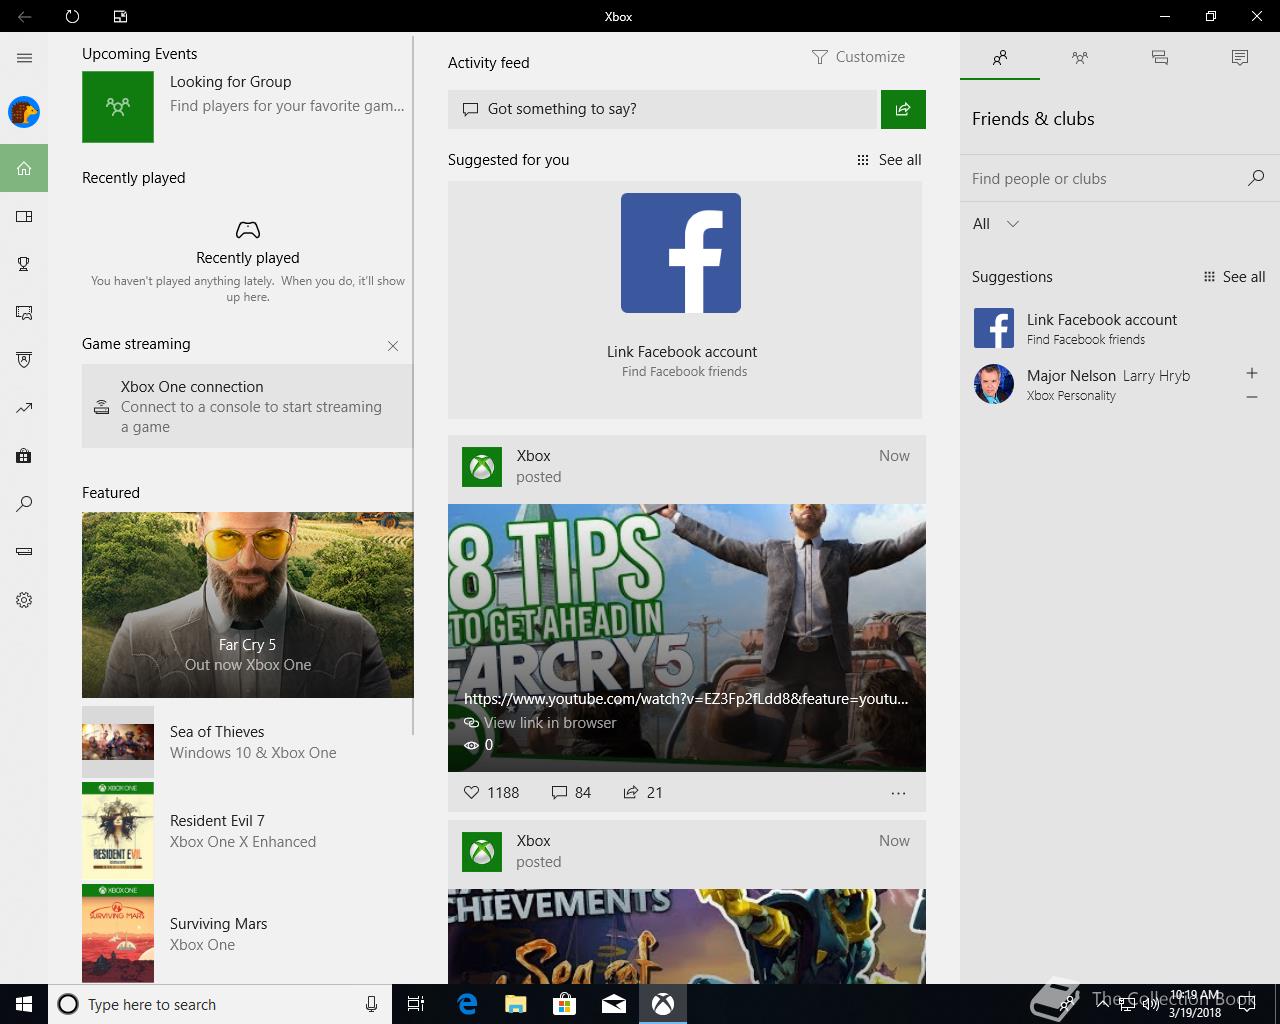Open Microsoft Store bag icon in sidebar
Viewport: 1280px width, 1024px height.
coord(24,456)
